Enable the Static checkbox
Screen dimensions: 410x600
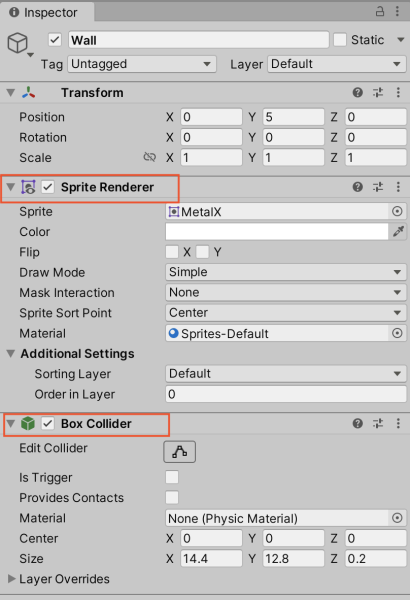(x=340, y=40)
